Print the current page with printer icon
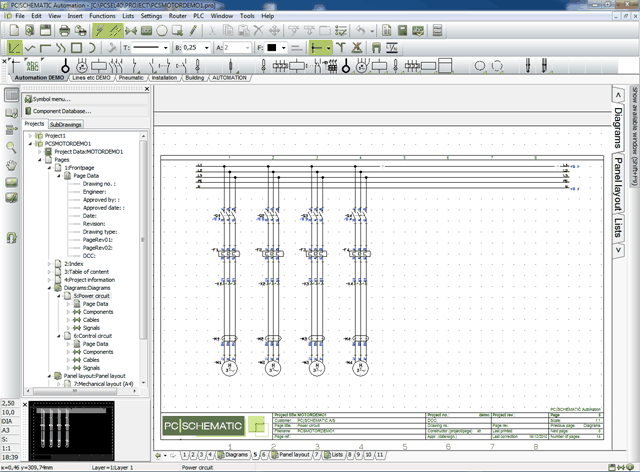The image size is (640, 472). pos(64,31)
